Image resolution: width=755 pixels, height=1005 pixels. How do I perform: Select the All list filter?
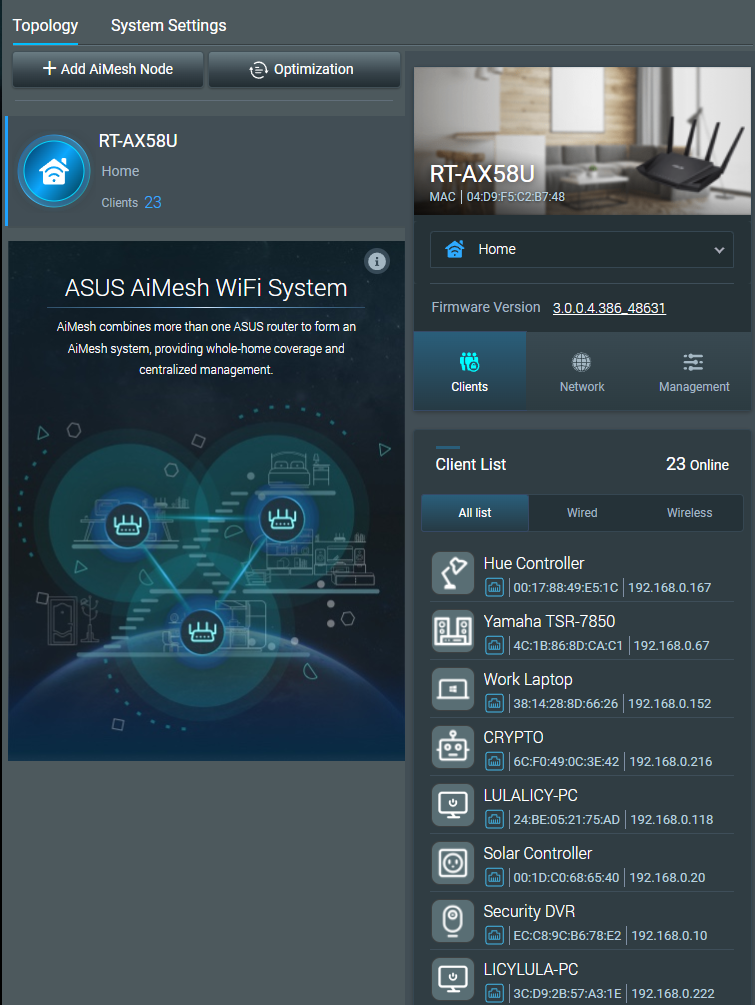click(x=475, y=513)
